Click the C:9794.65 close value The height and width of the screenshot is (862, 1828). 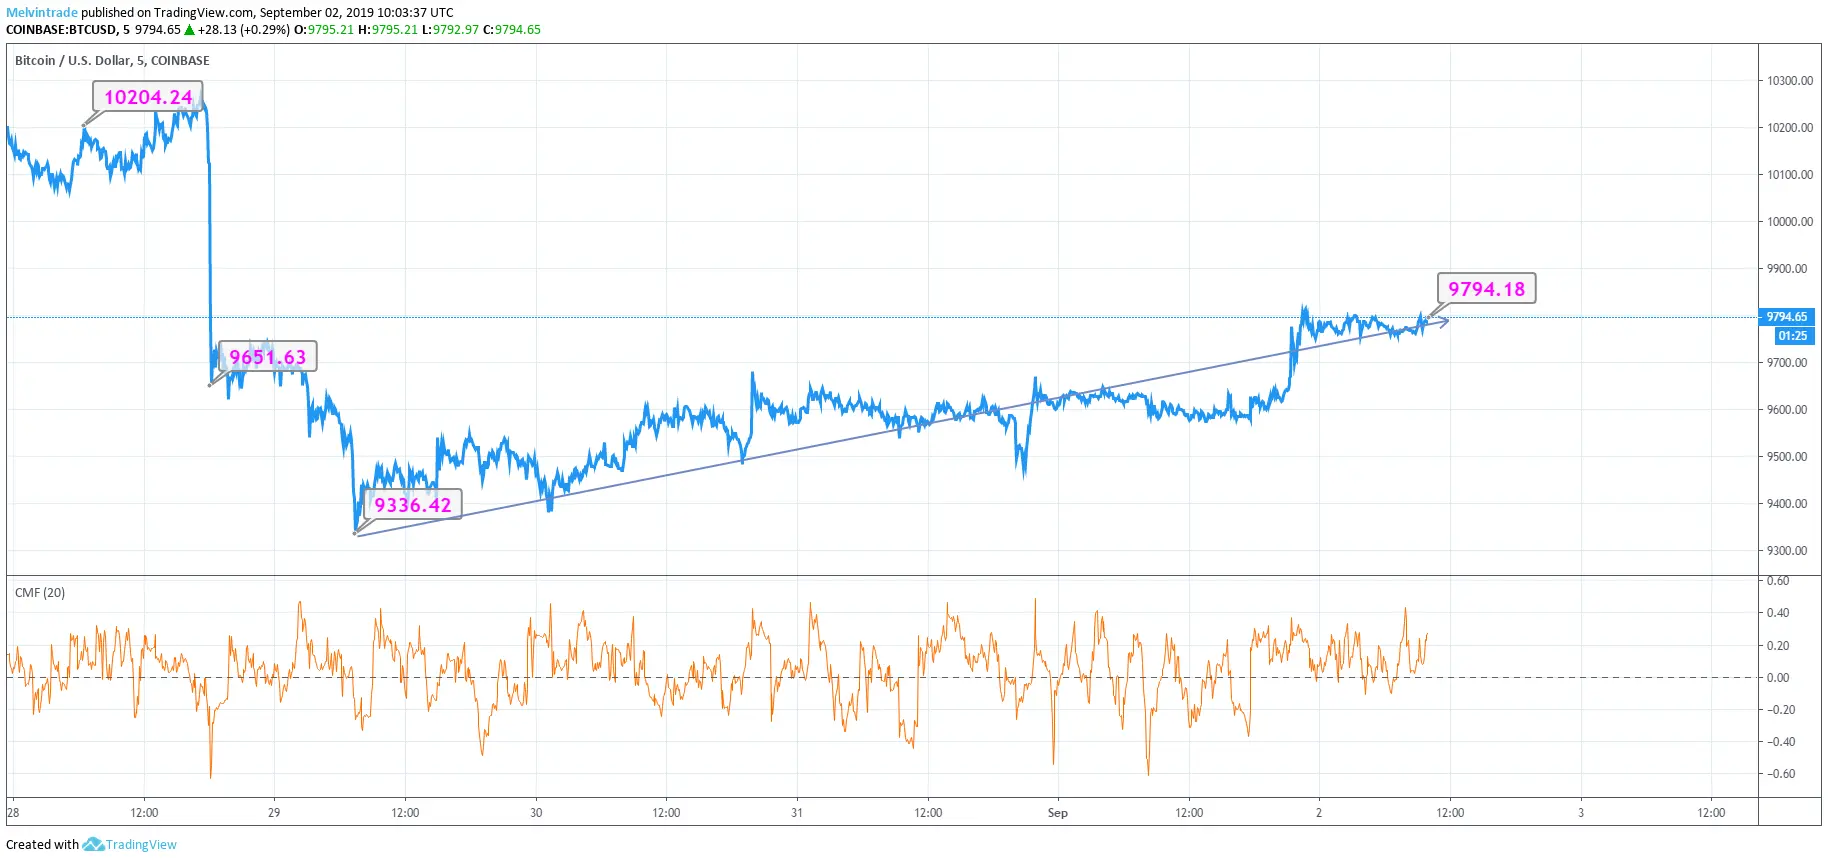coord(512,30)
